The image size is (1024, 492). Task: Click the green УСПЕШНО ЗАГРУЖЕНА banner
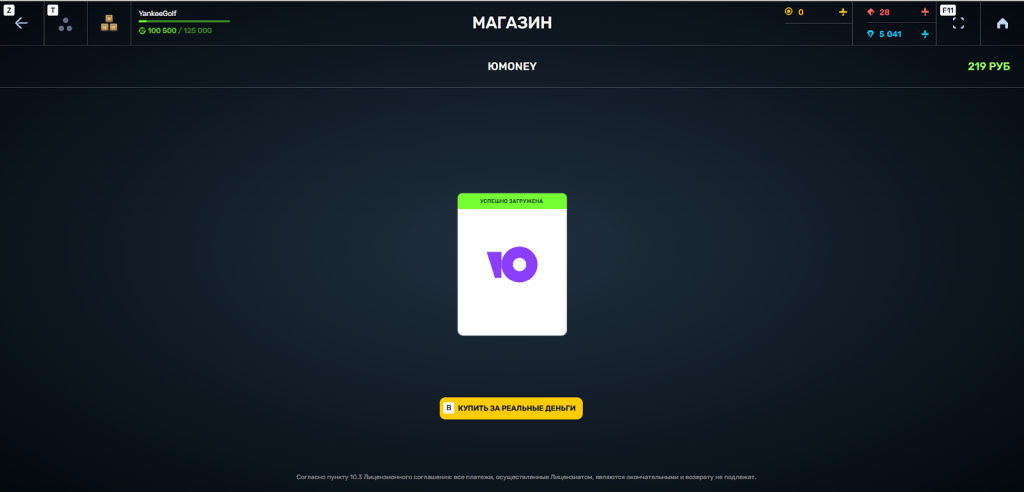click(512, 201)
